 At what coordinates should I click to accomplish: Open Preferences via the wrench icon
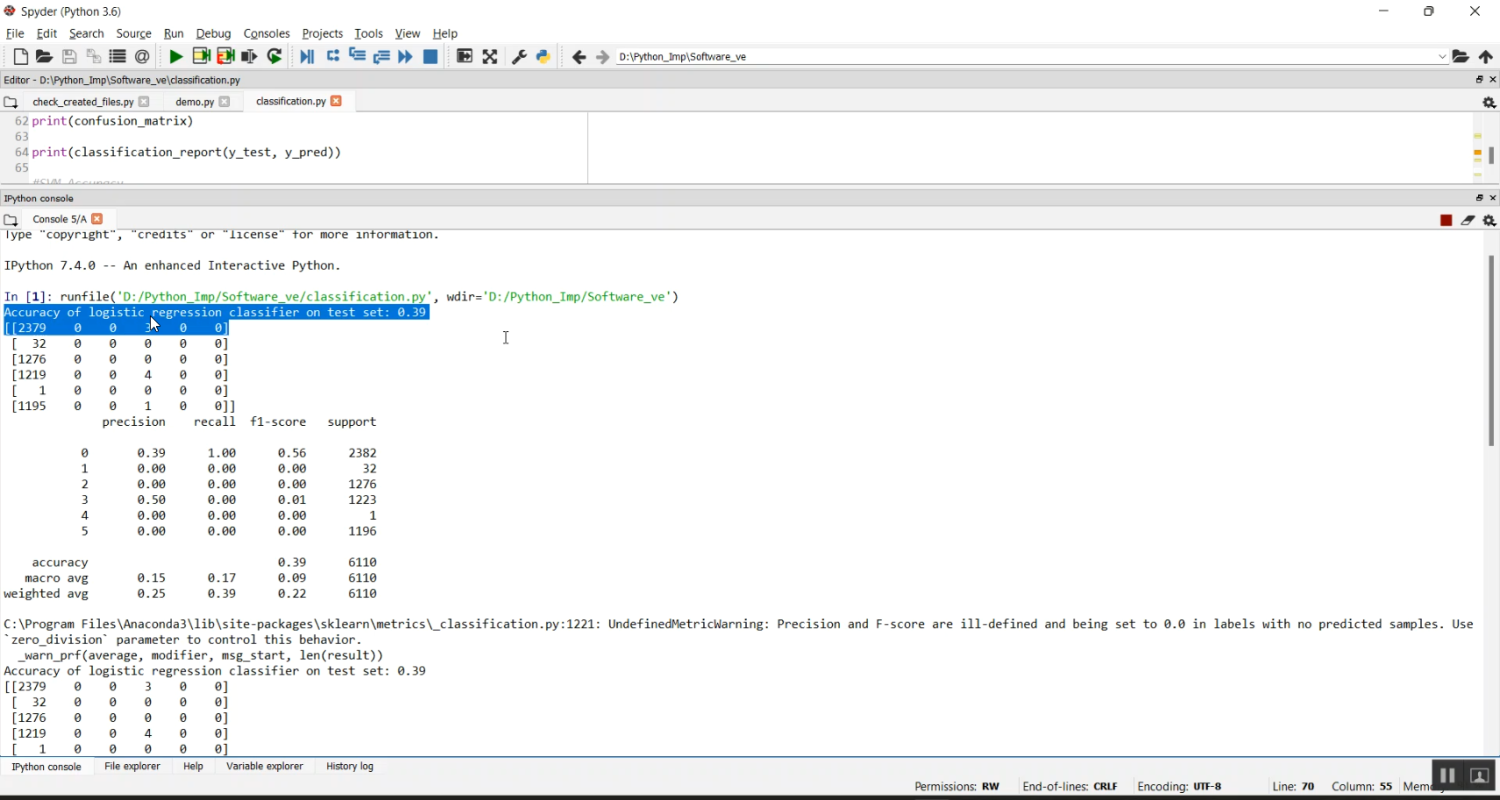[519, 57]
